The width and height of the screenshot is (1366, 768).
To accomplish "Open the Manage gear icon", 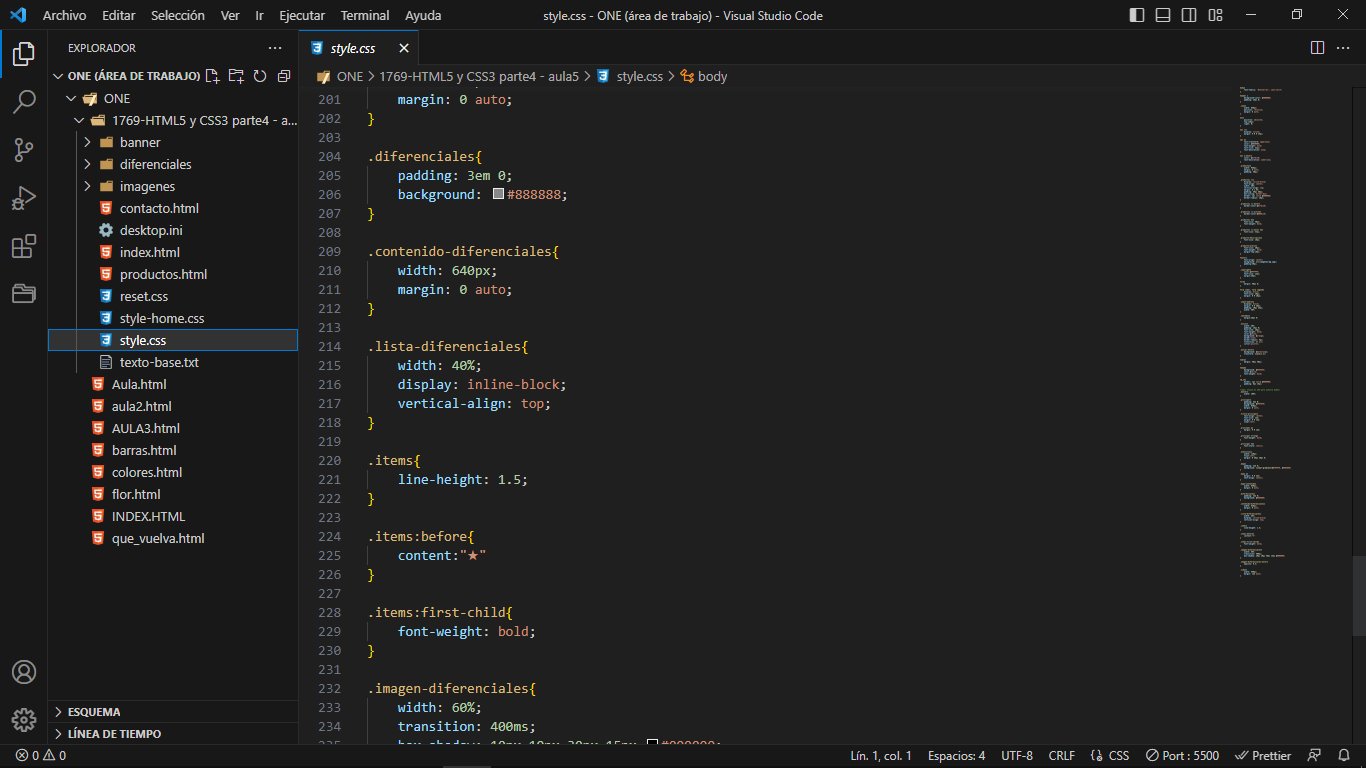I will [24, 720].
